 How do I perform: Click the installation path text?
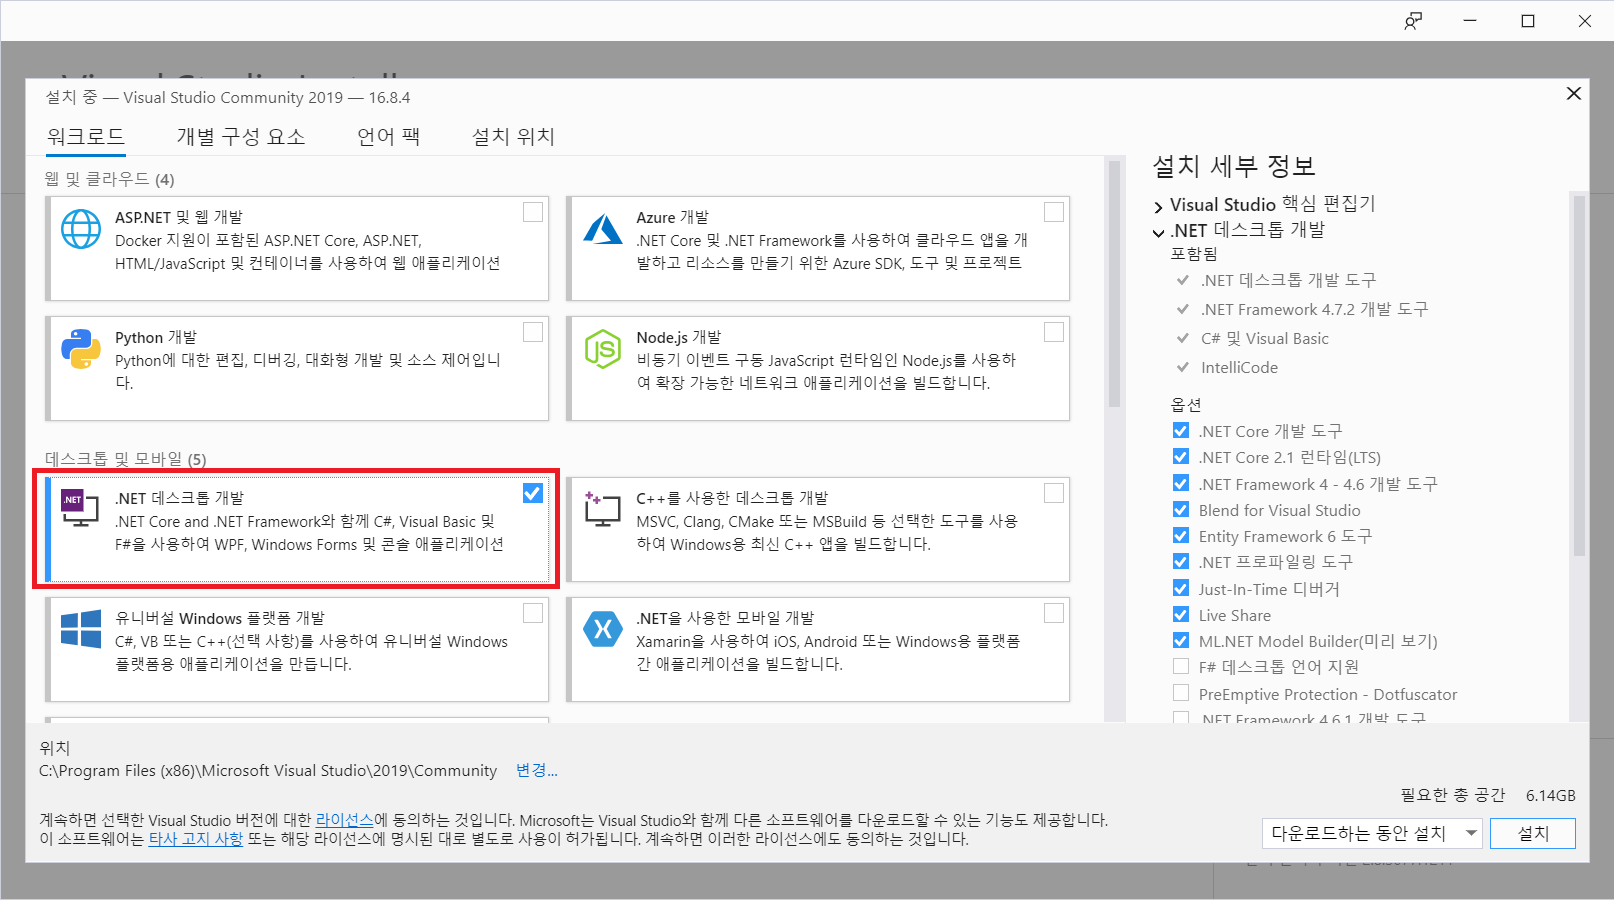coord(268,770)
